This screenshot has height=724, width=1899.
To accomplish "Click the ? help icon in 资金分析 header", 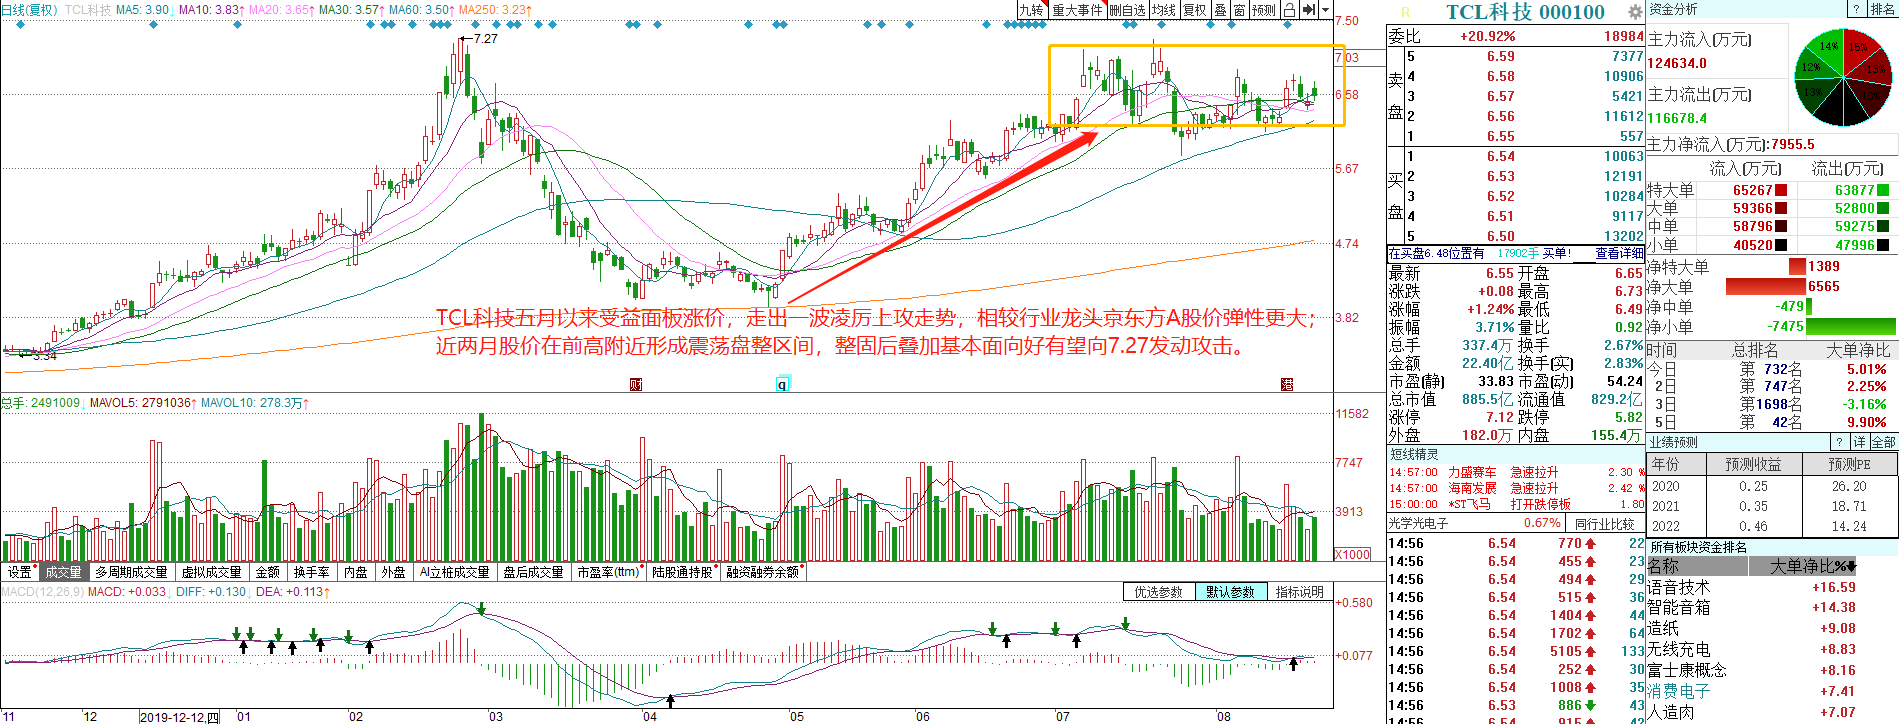I will coord(1856,9).
